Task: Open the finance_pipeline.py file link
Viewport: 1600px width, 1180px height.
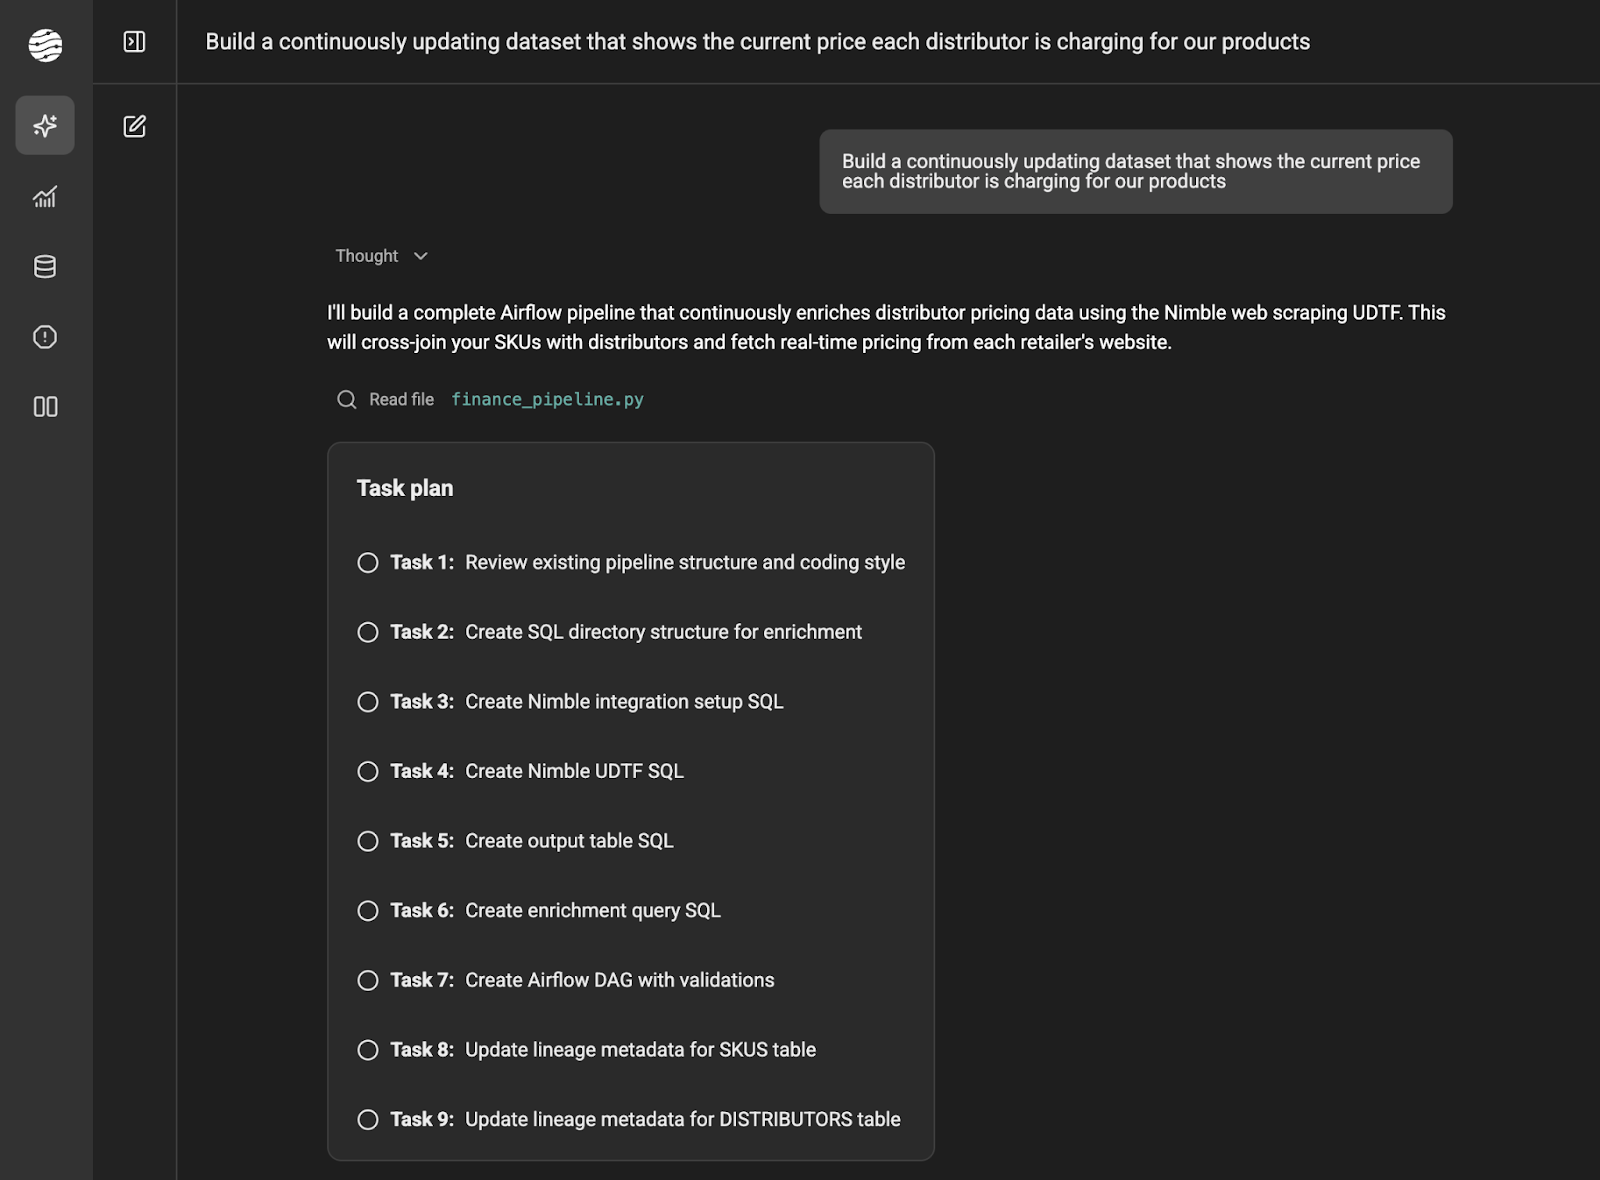Action: (x=547, y=400)
